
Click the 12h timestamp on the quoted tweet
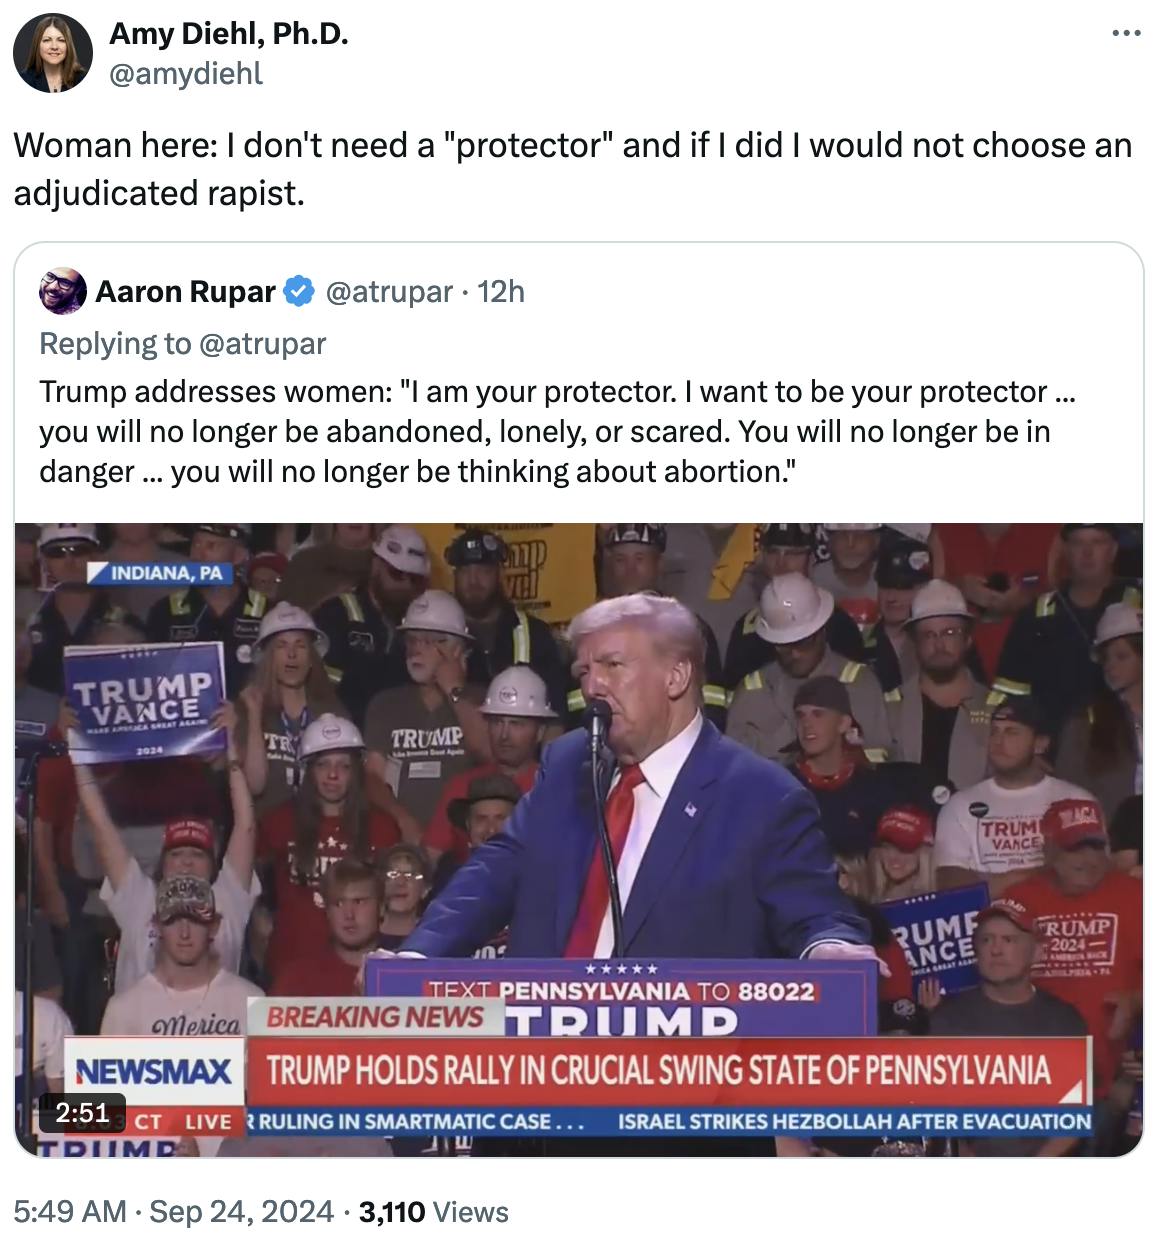[x=501, y=291]
